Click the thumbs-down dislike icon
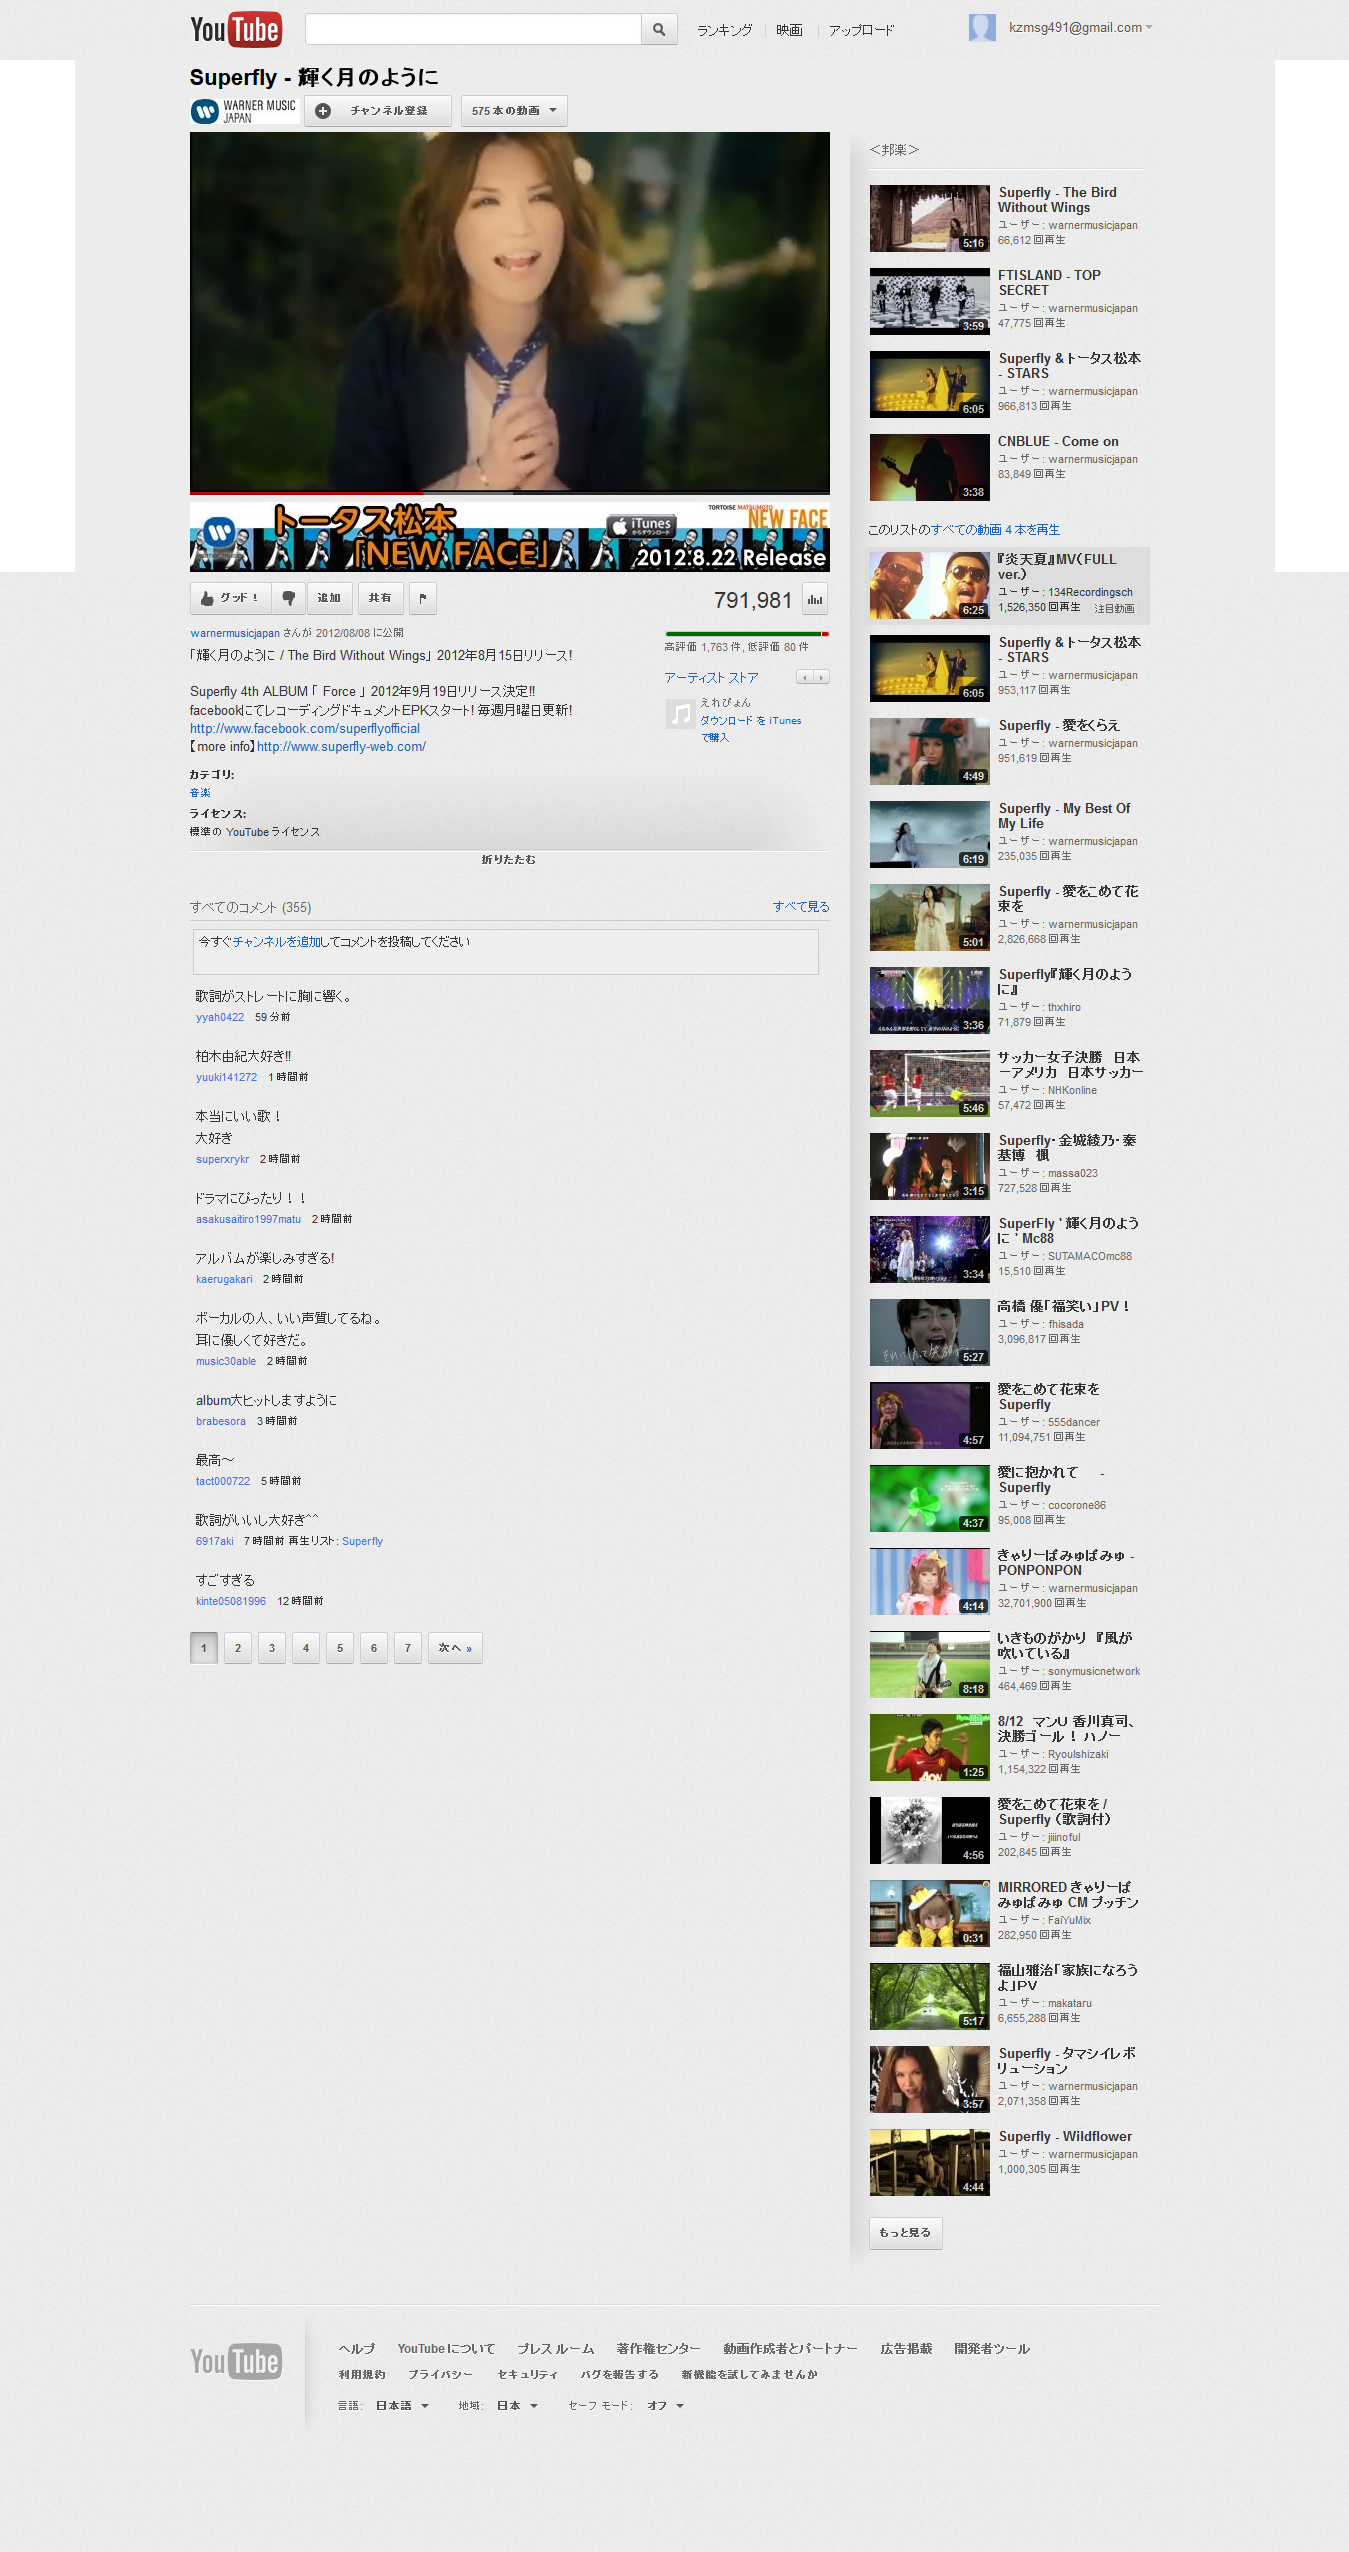 point(288,598)
